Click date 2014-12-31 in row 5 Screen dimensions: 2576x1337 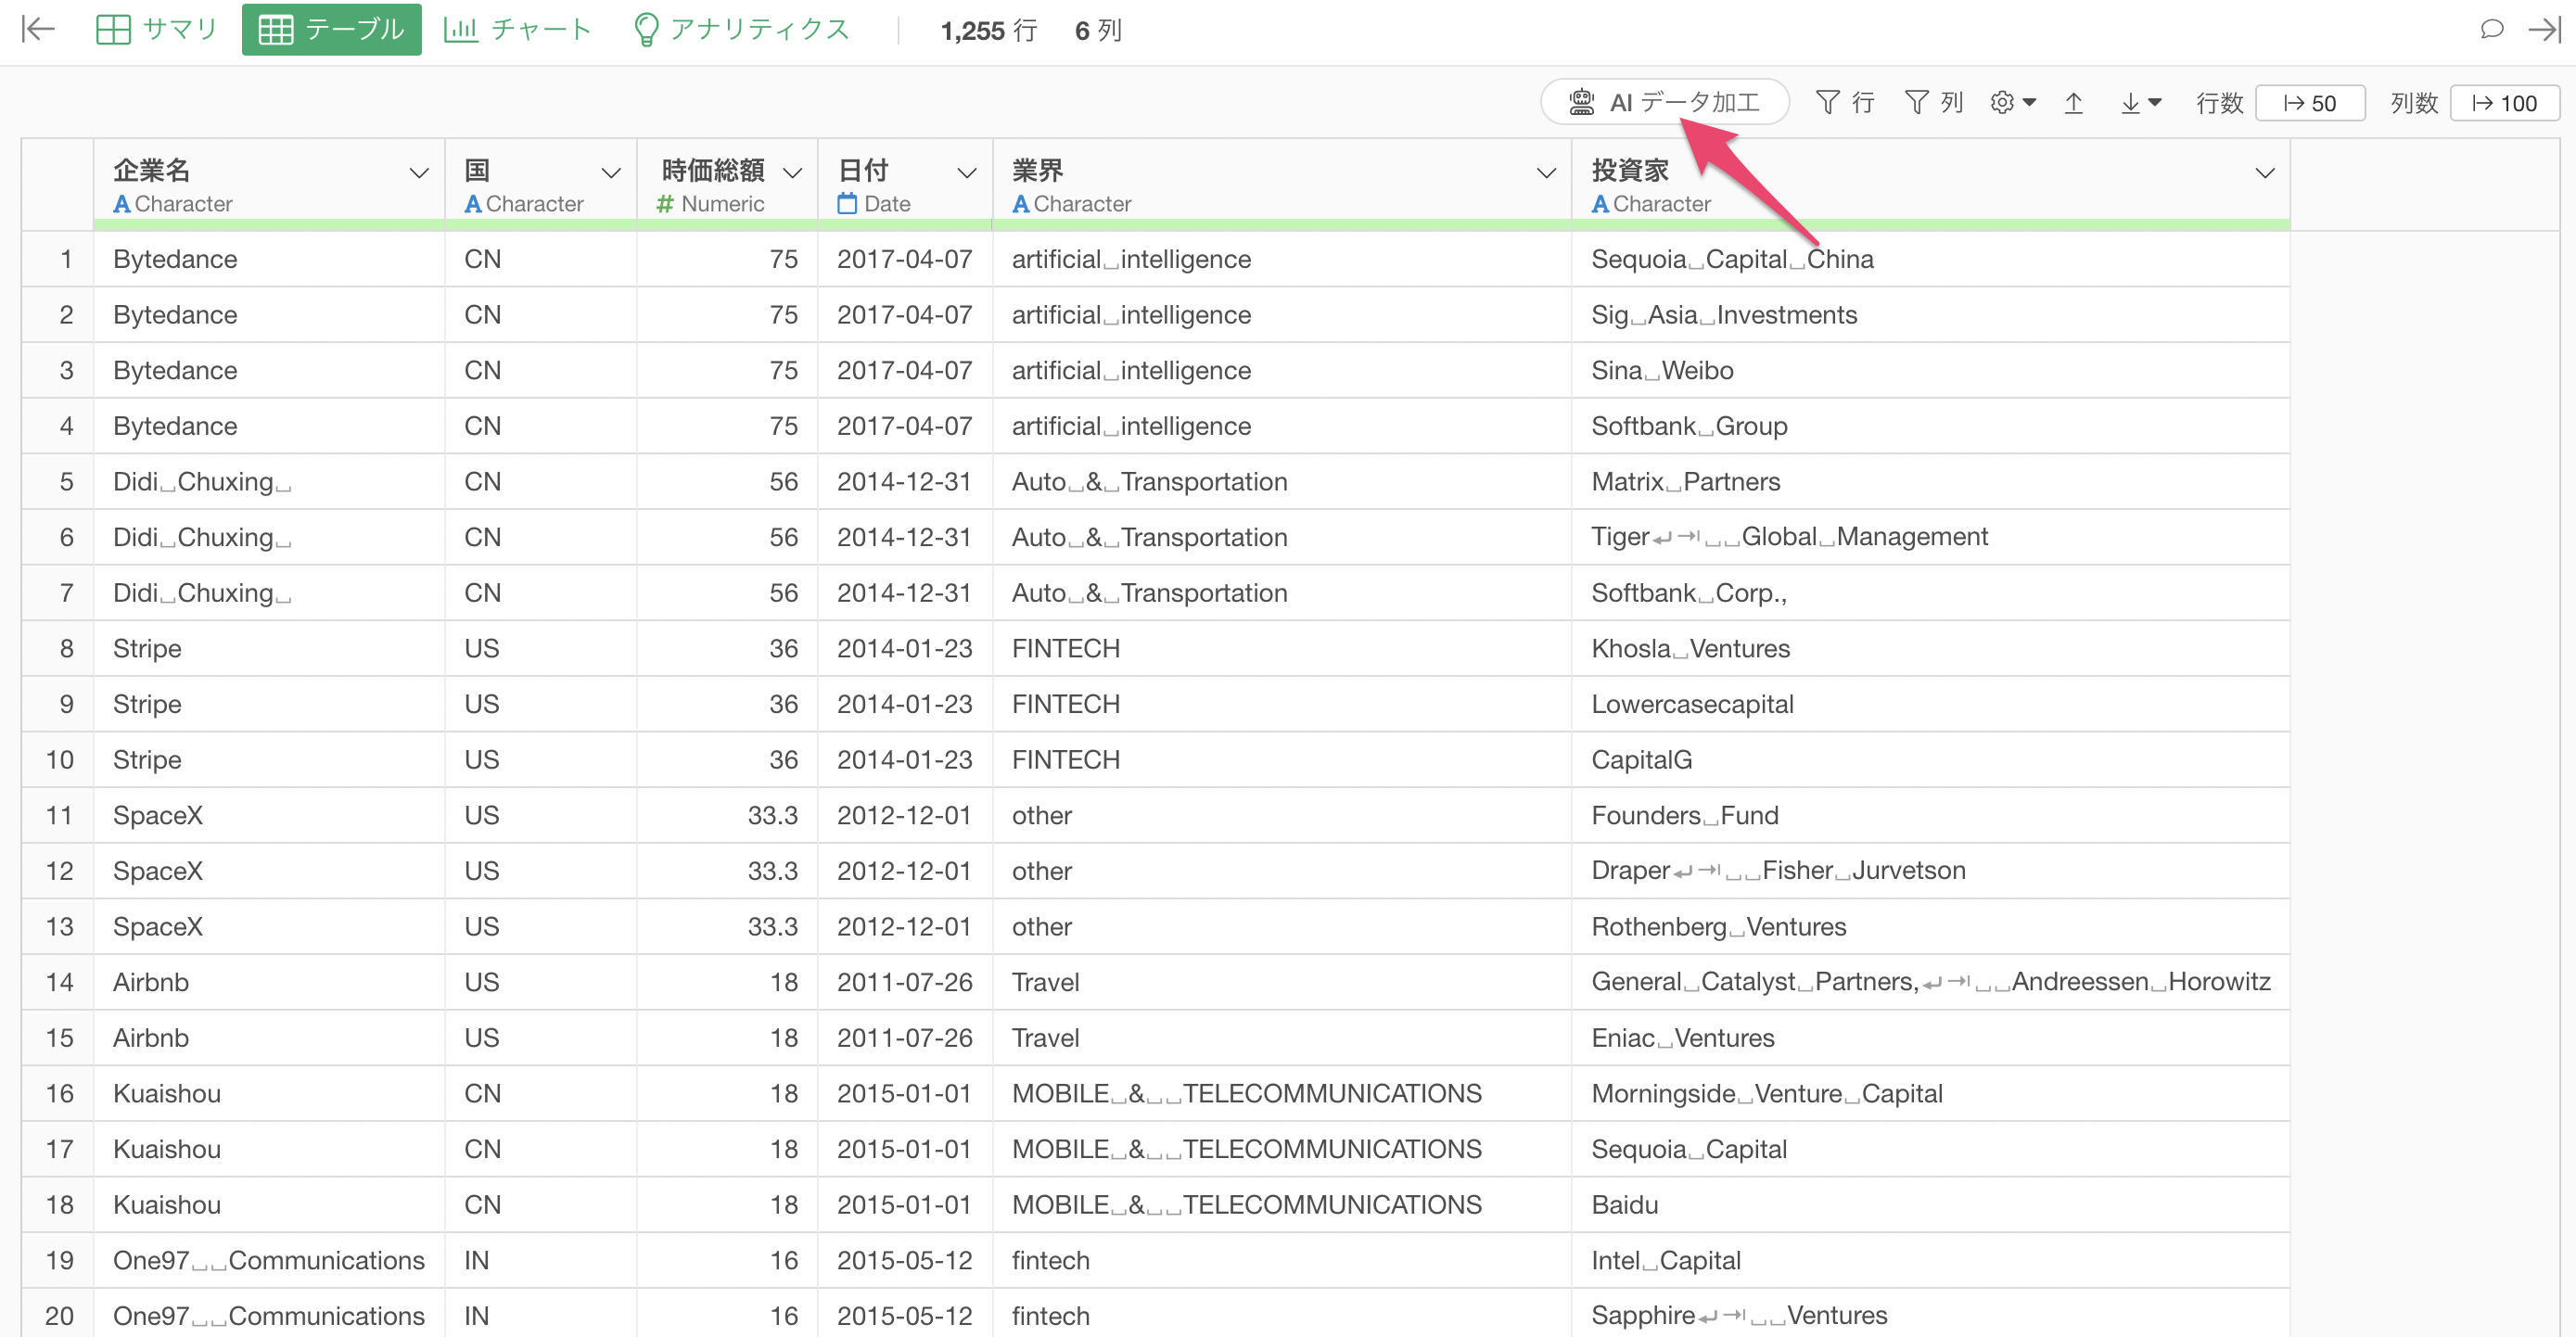(x=904, y=482)
